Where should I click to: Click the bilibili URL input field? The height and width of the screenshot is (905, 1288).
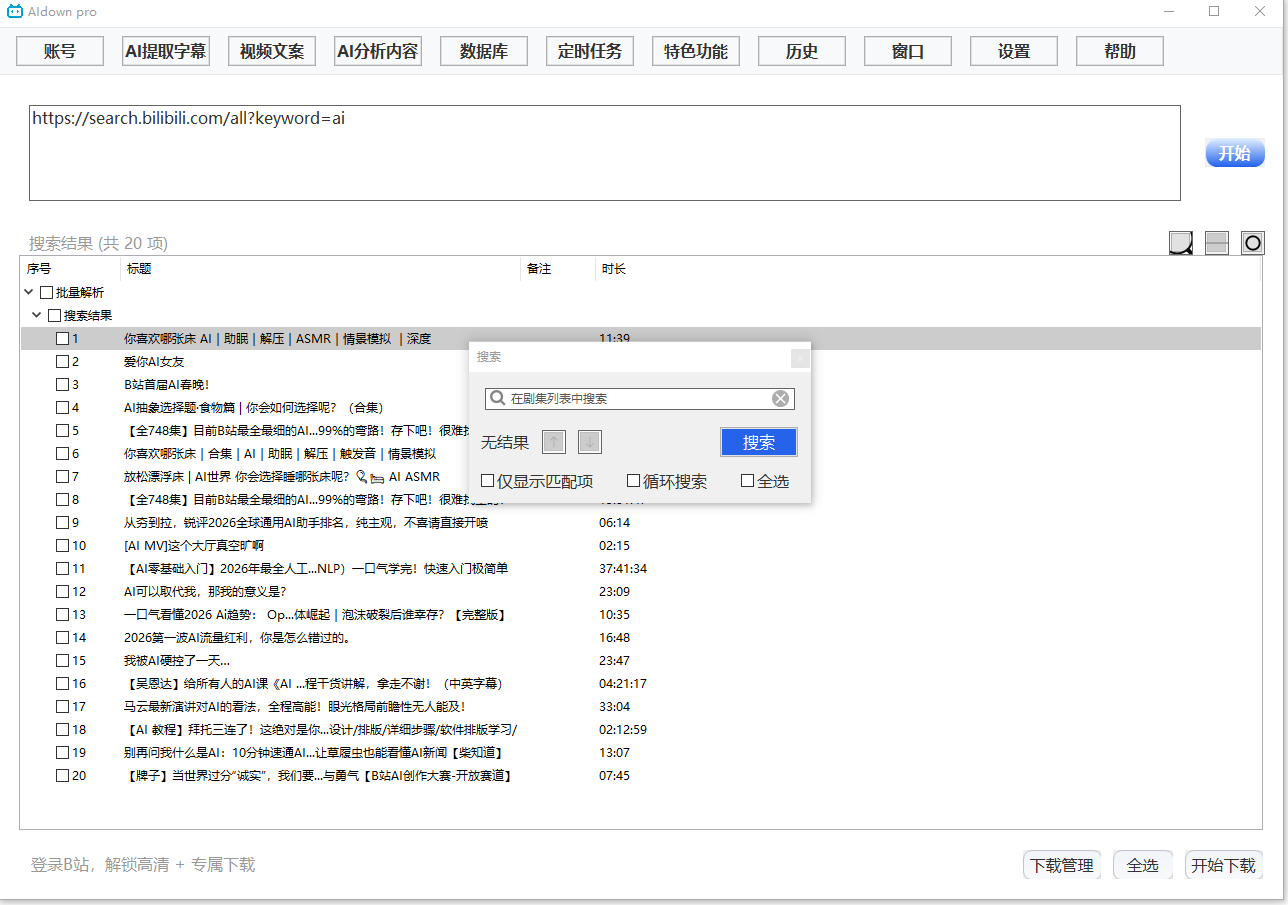(600, 150)
